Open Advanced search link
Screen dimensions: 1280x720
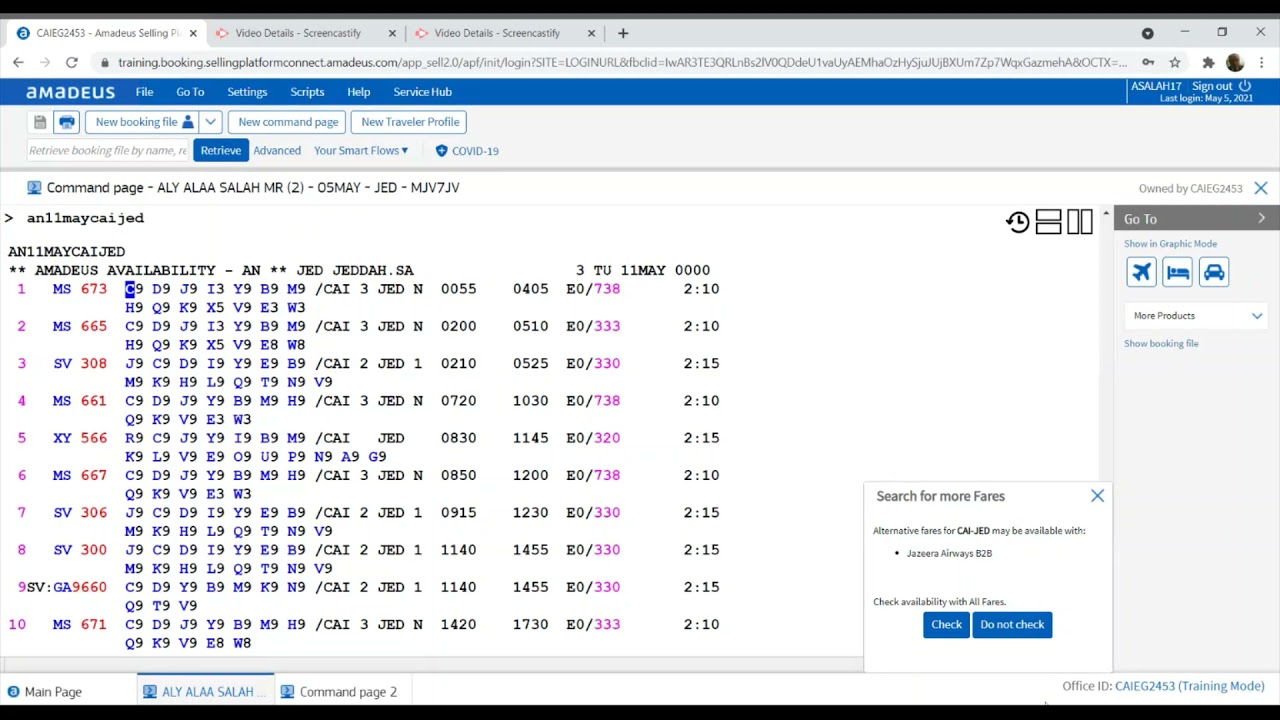tap(277, 151)
